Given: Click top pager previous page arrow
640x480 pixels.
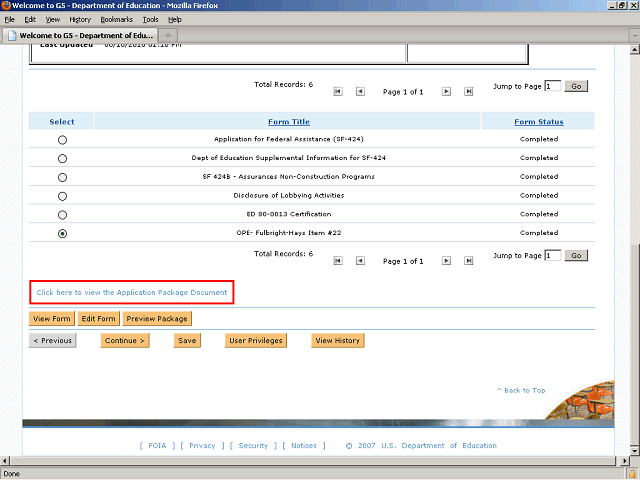Looking at the screenshot, I should tap(360, 91).
